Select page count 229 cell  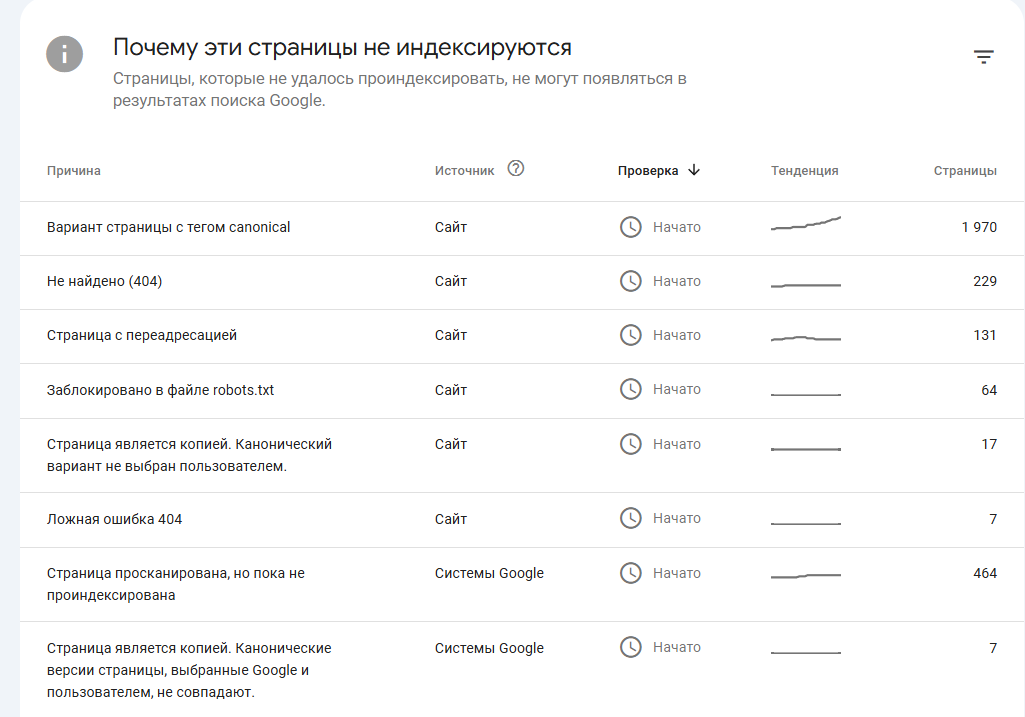[984, 281]
